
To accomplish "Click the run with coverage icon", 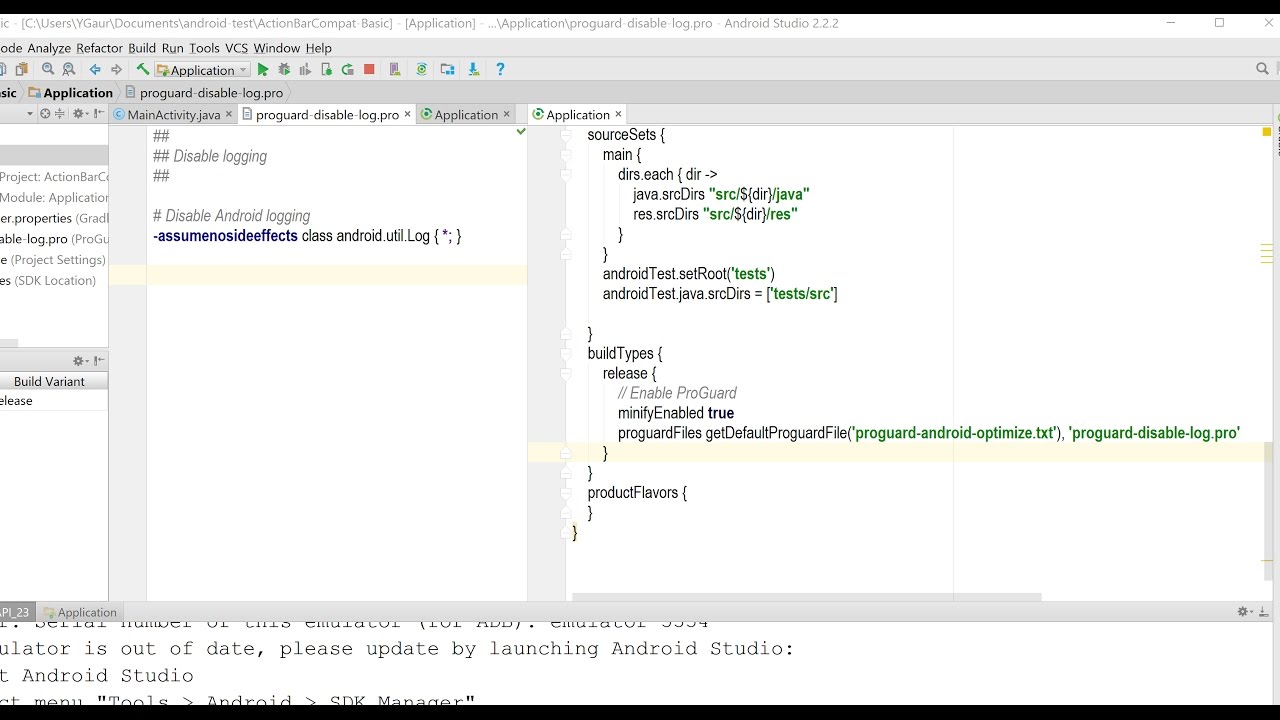I will coord(305,70).
